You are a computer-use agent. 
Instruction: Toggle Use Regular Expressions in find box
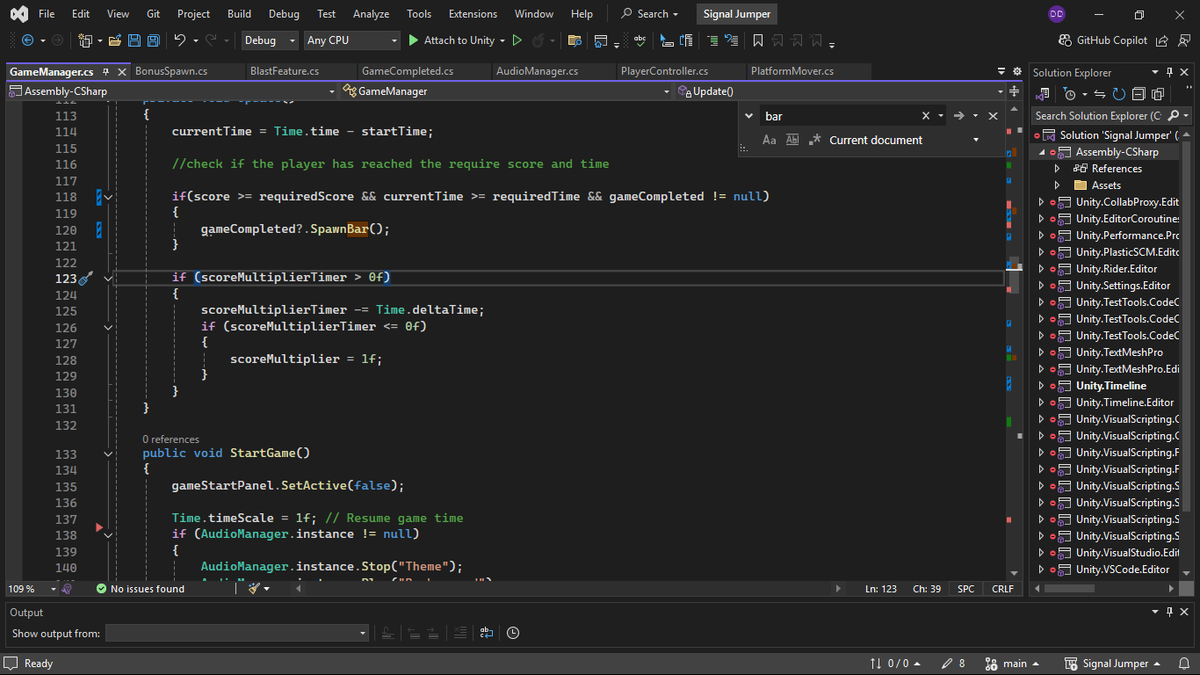[x=815, y=140]
